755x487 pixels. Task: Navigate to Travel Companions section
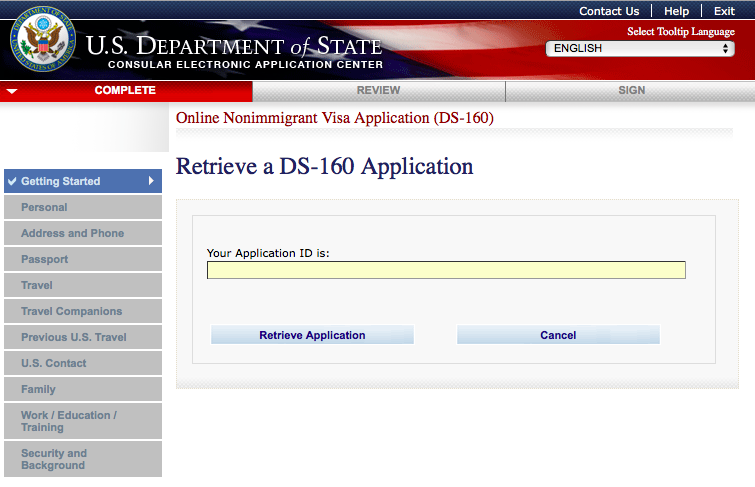tap(71, 311)
